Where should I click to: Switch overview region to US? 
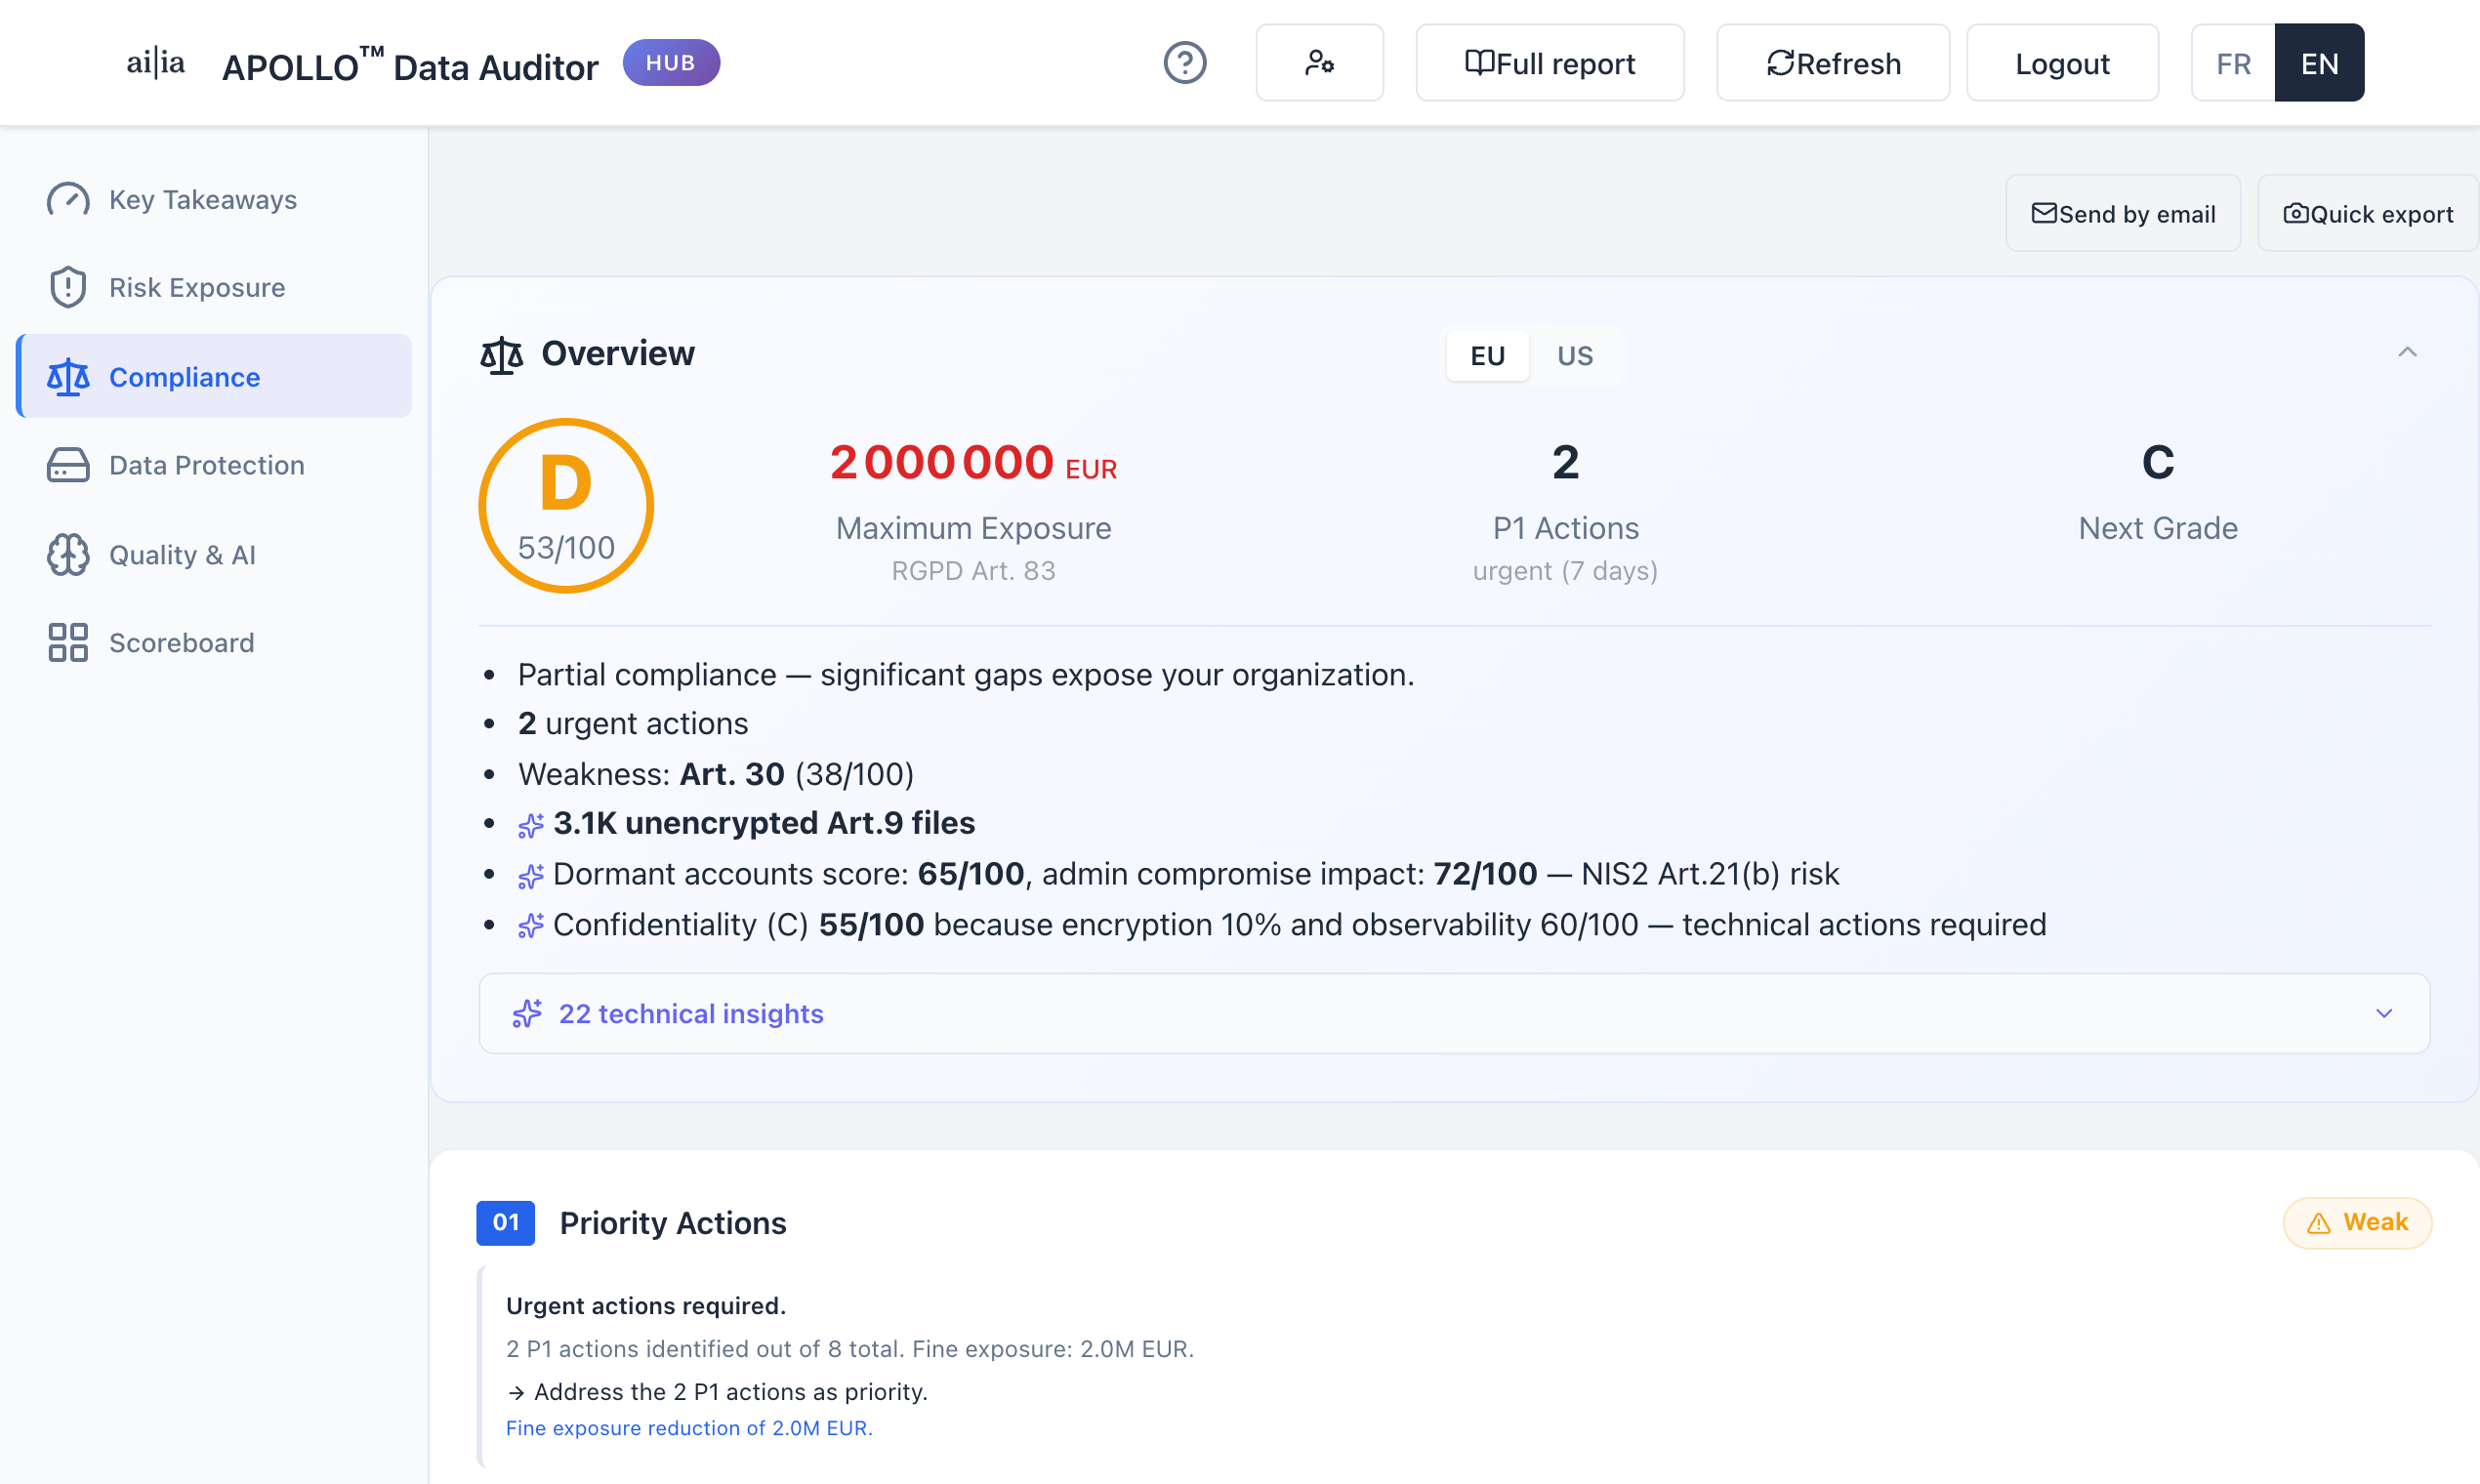(x=1574, y=356)
